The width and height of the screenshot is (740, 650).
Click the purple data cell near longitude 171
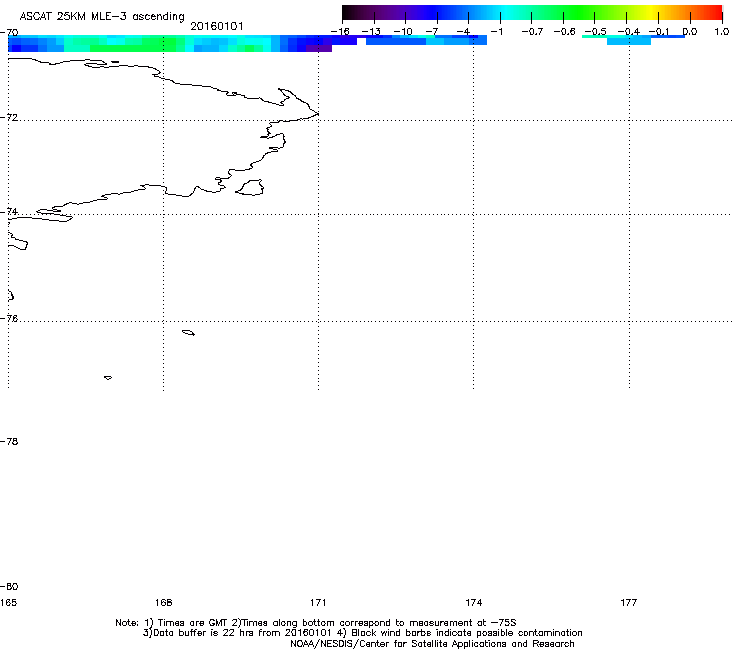click(x=319, y=48)
